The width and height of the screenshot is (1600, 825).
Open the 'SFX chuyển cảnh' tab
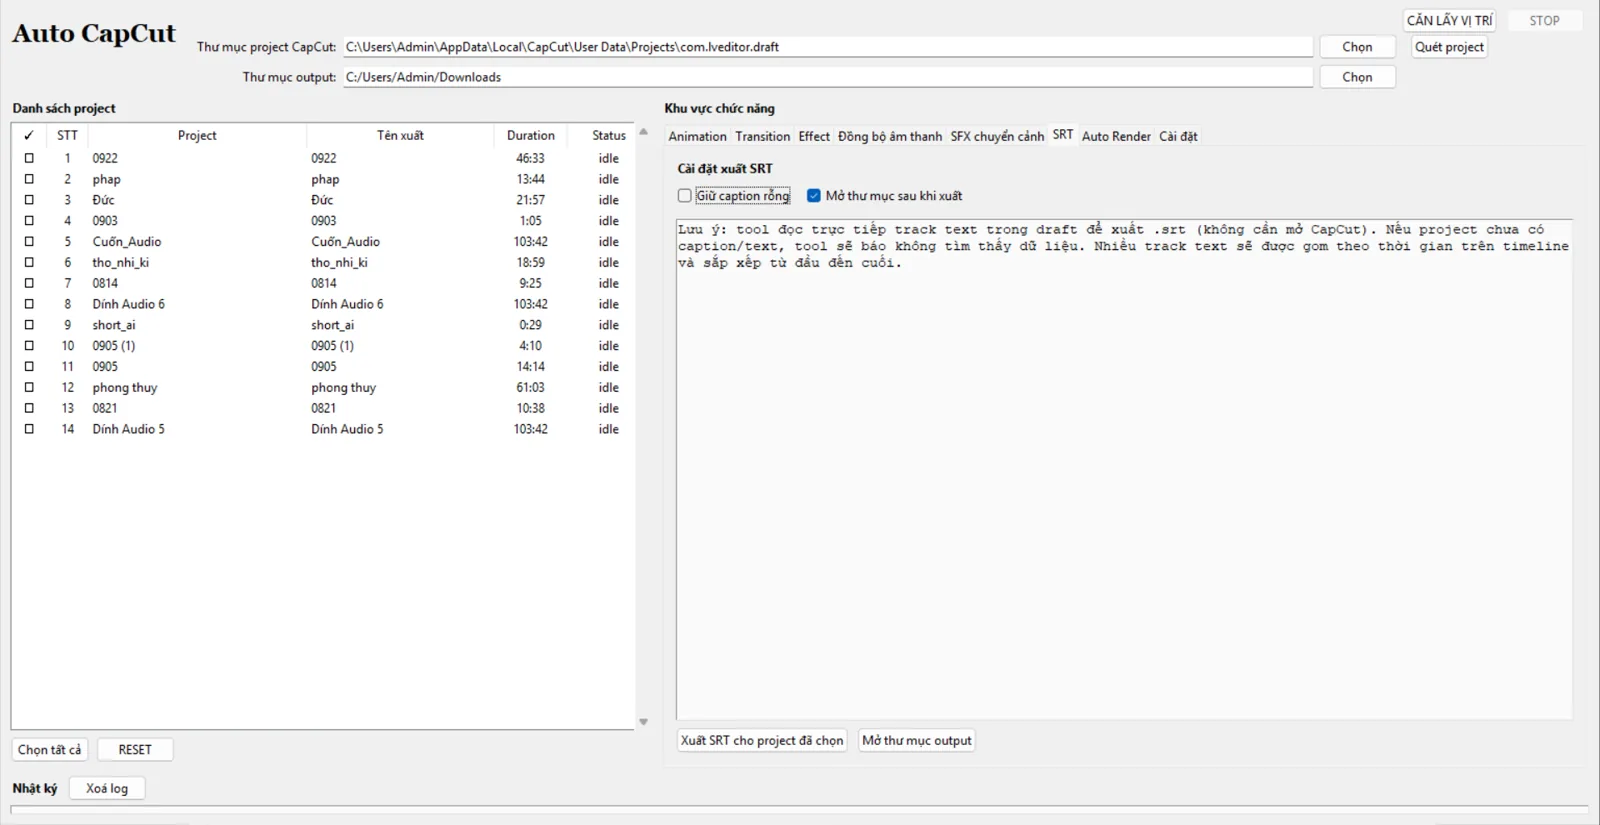click(997, 136)
